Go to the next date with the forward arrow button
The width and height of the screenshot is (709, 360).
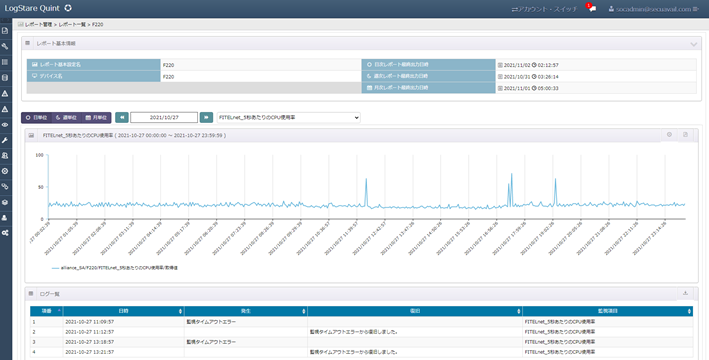click(206, 118)
